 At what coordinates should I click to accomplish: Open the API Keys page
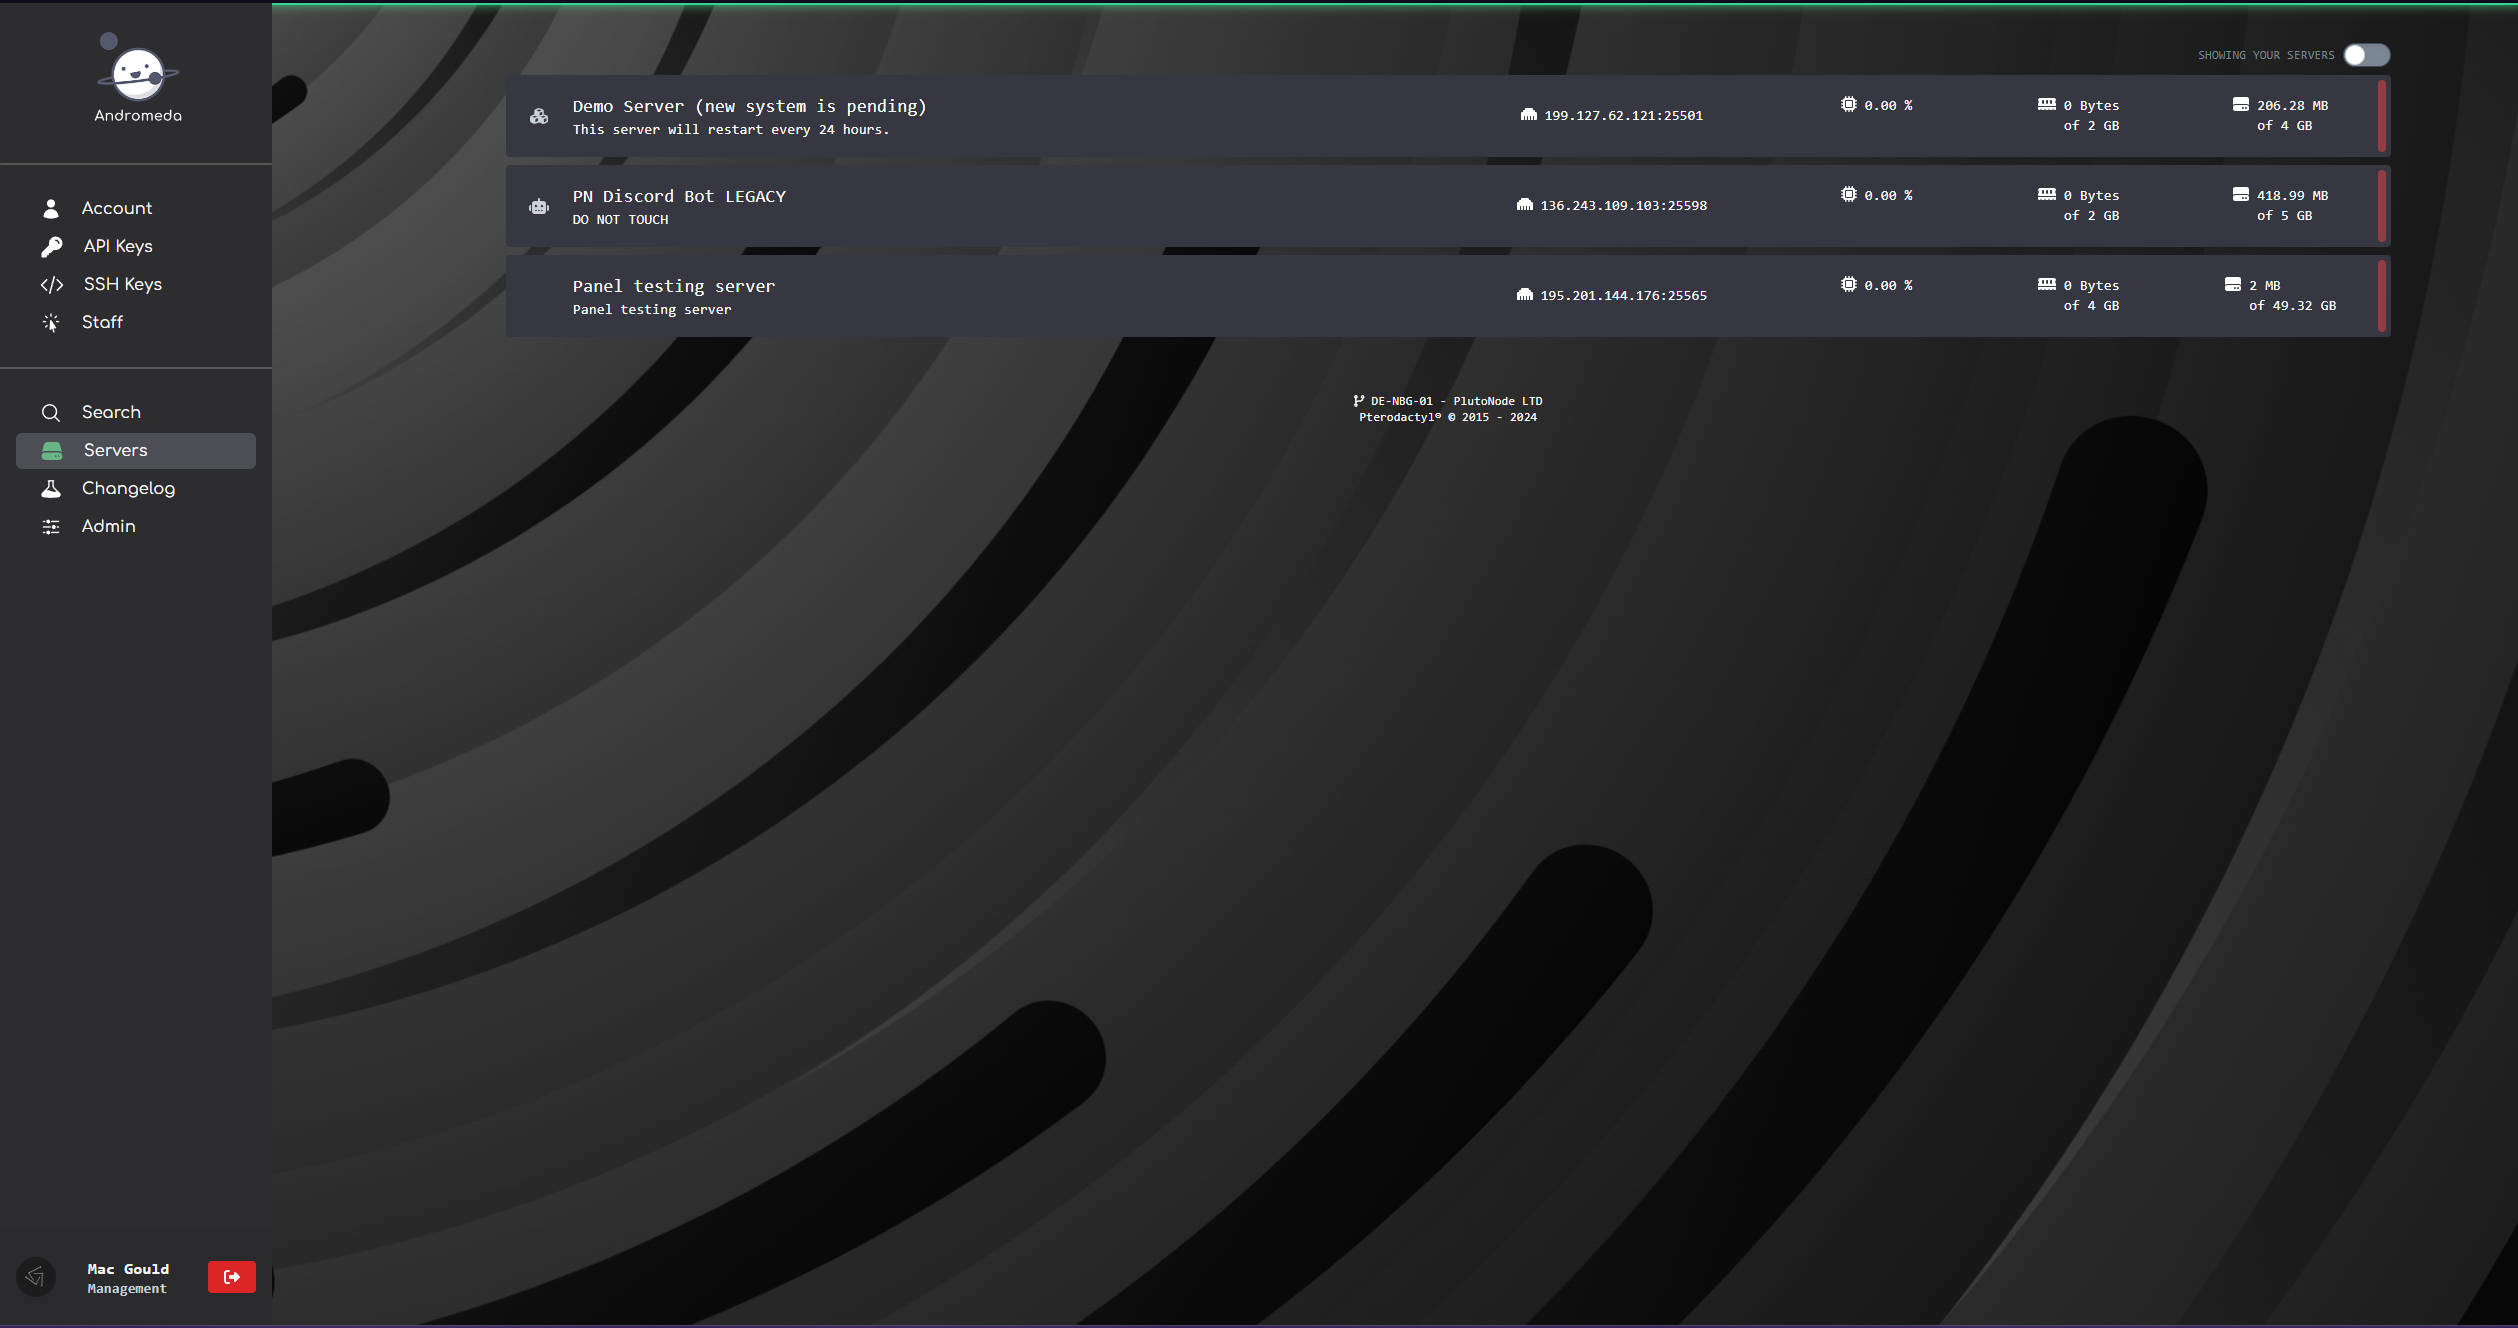(136, 246)
